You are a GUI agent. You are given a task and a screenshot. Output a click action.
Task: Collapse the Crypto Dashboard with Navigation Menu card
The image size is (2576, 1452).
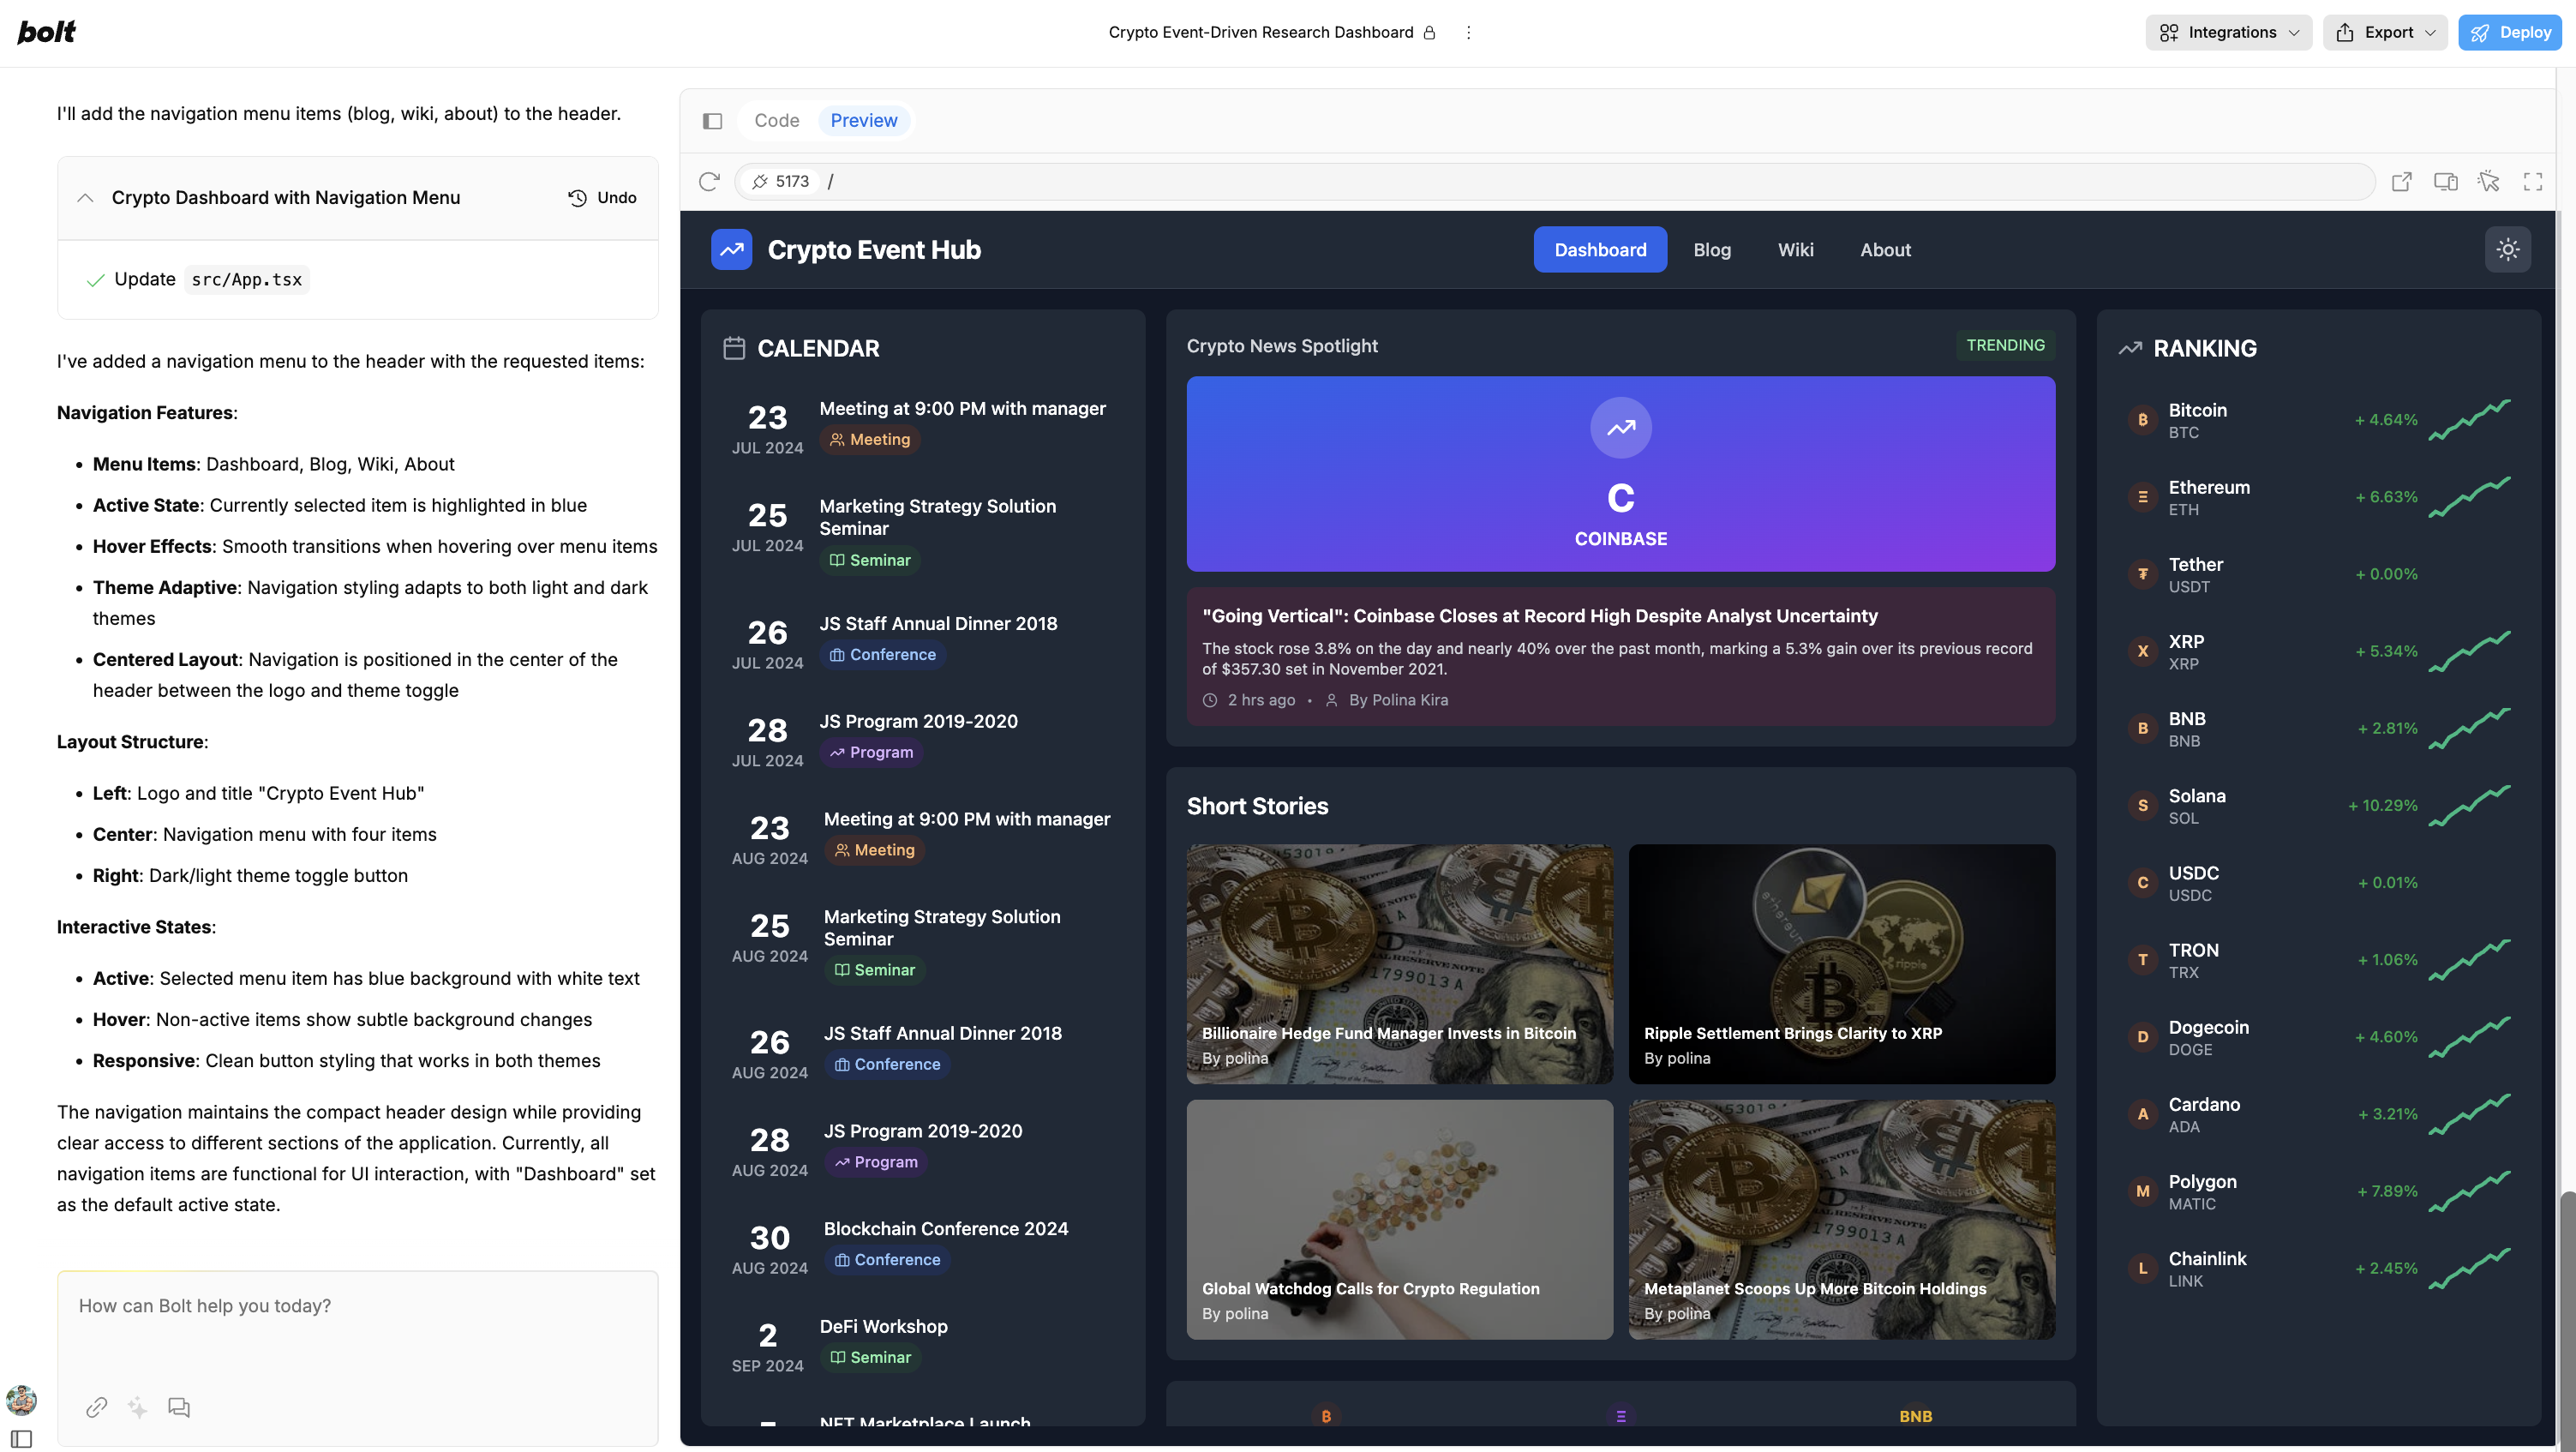pos(86,198)
